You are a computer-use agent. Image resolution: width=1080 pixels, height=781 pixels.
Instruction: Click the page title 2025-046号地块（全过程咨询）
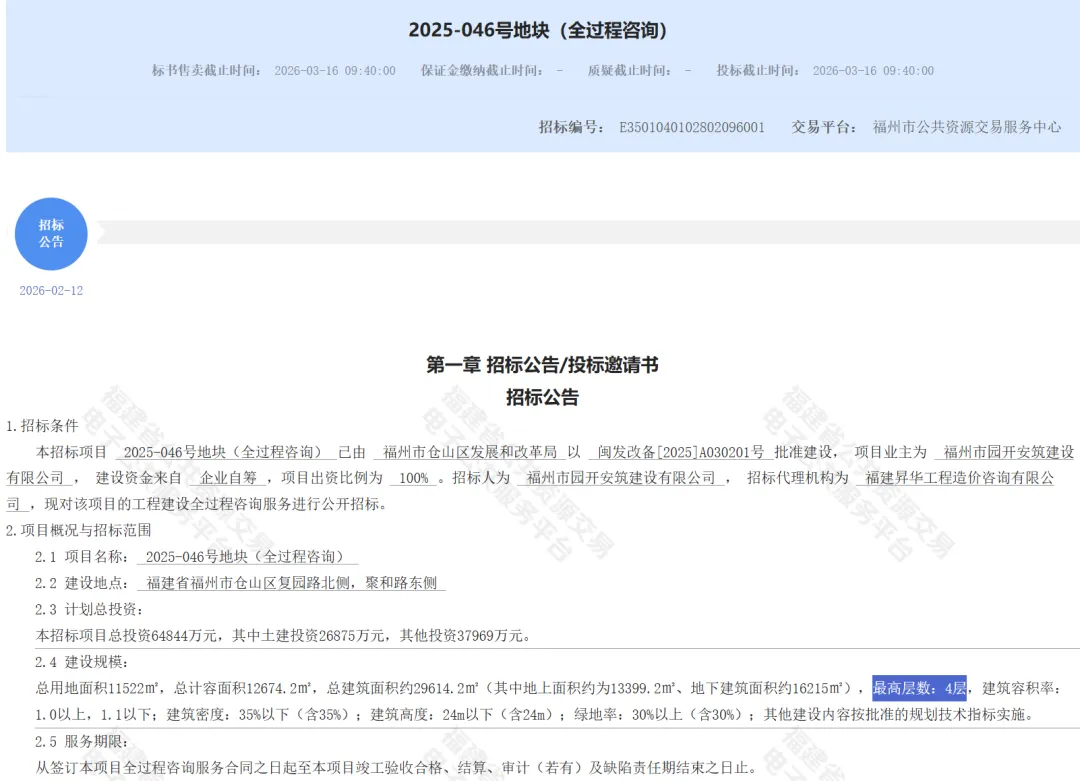point(537,30)
